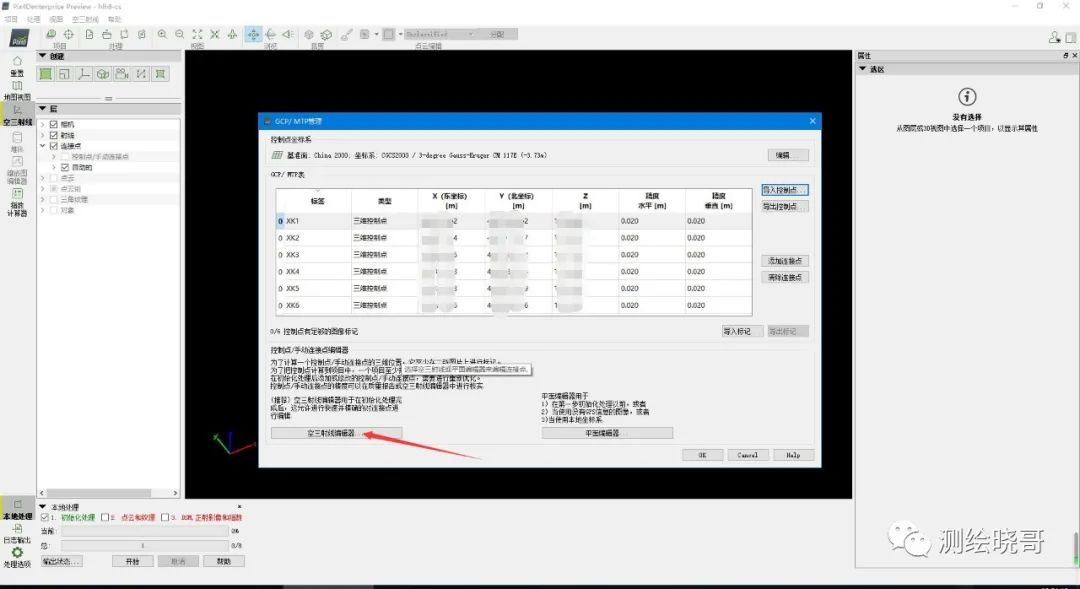Click the Edit coordinate system button

[787, 155]
